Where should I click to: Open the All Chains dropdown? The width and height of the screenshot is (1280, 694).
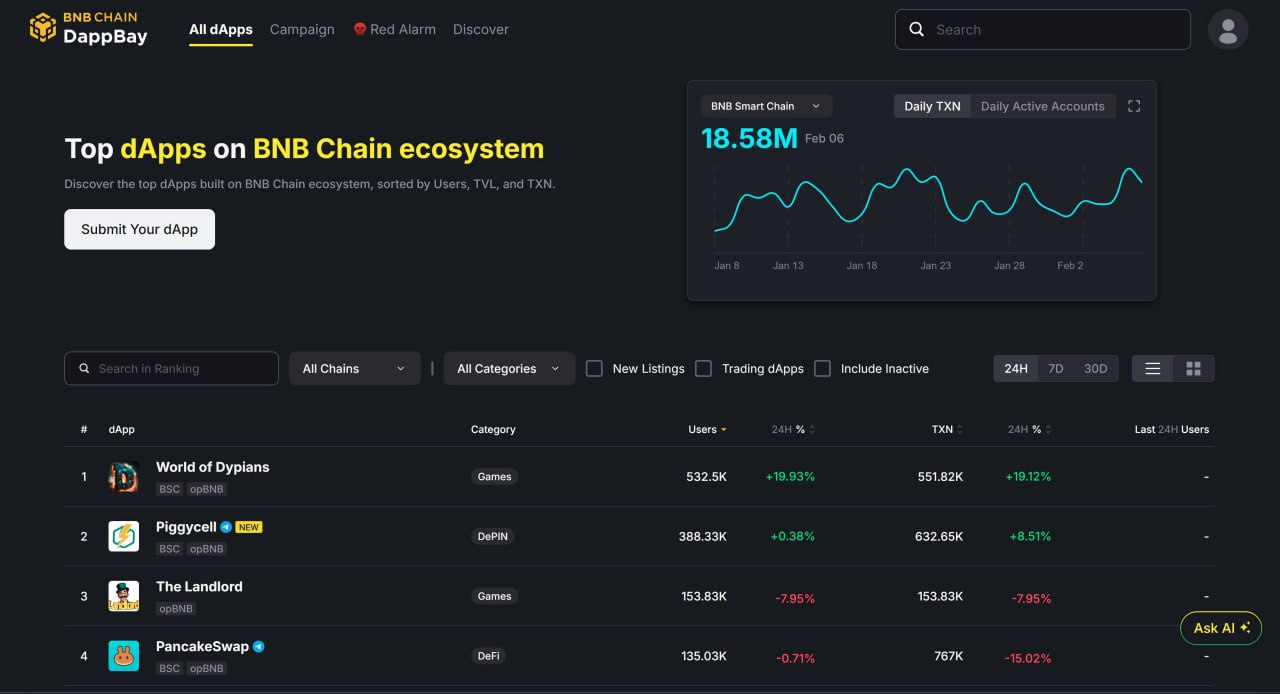[x=354, y=369]
